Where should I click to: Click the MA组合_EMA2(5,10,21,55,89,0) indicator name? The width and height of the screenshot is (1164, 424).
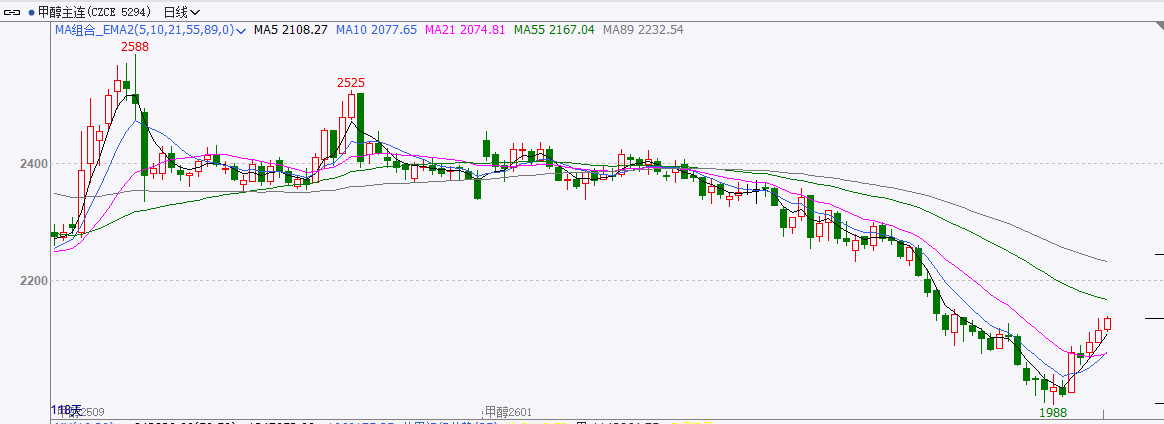point(143,31)
